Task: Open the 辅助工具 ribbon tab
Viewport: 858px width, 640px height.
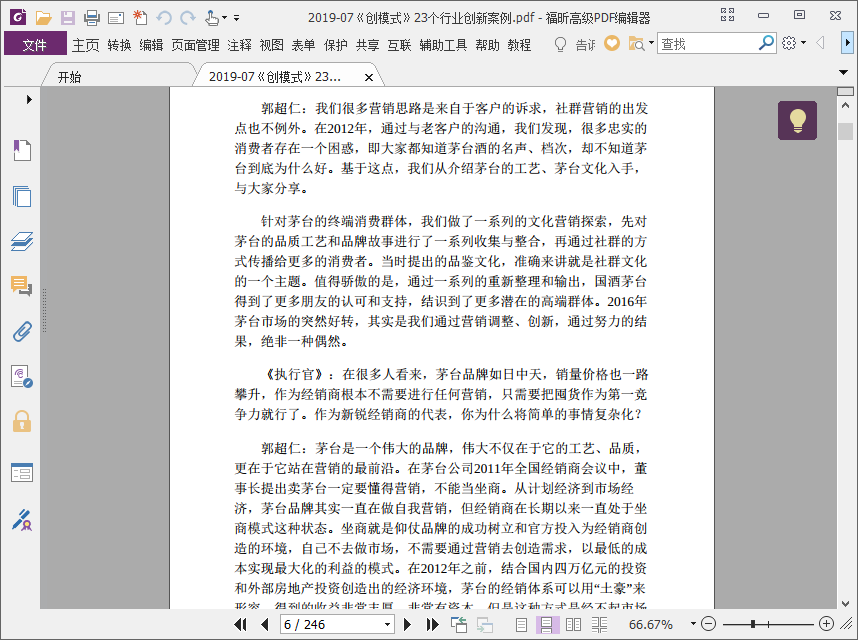Action: [443, 45]
